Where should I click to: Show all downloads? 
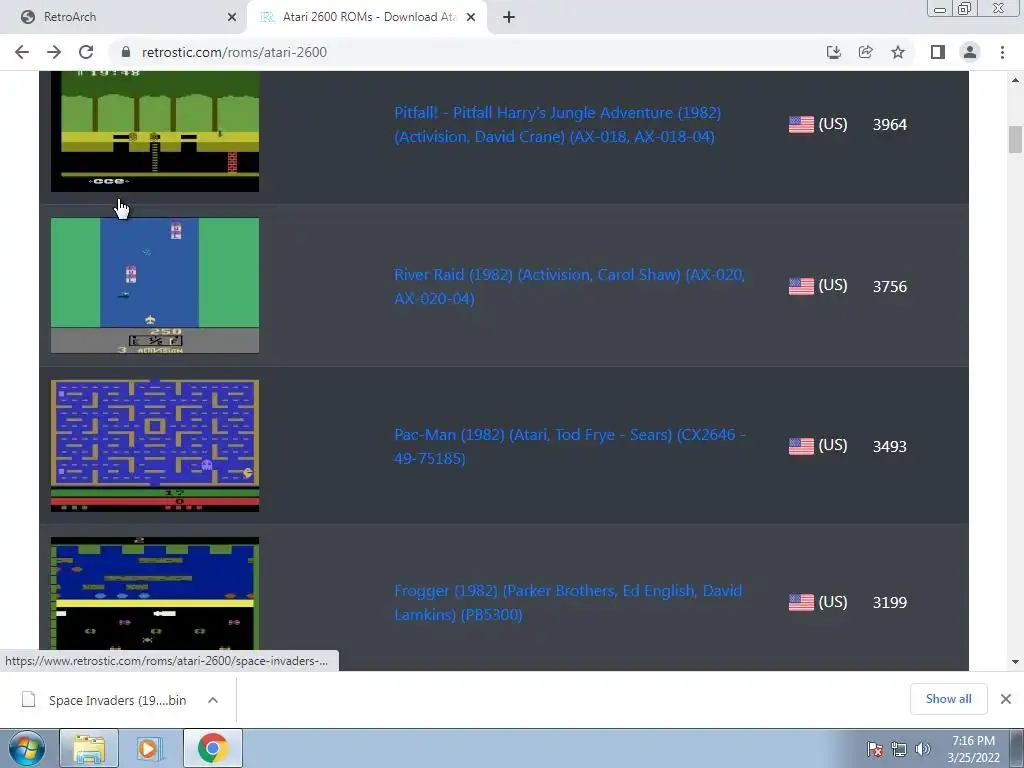click(948, 699)
